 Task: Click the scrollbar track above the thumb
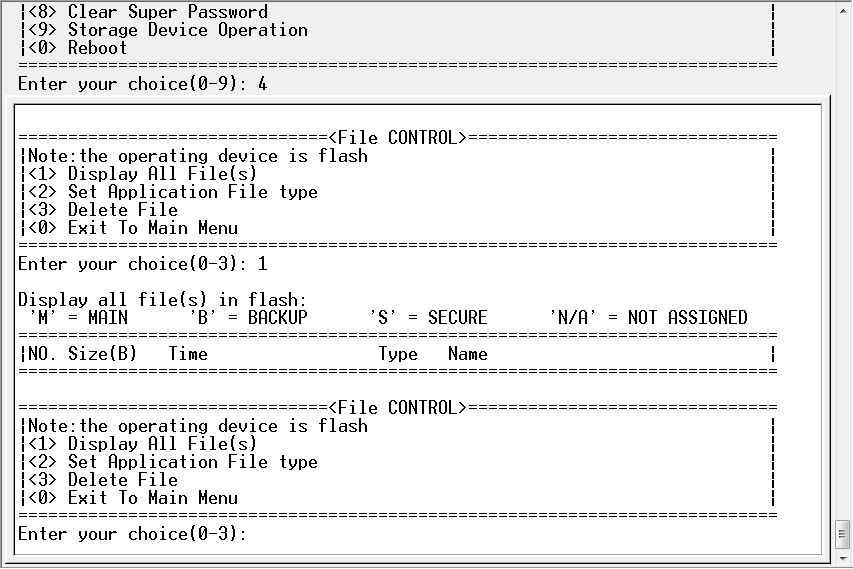pyautogui.click(x=842, y=300)
